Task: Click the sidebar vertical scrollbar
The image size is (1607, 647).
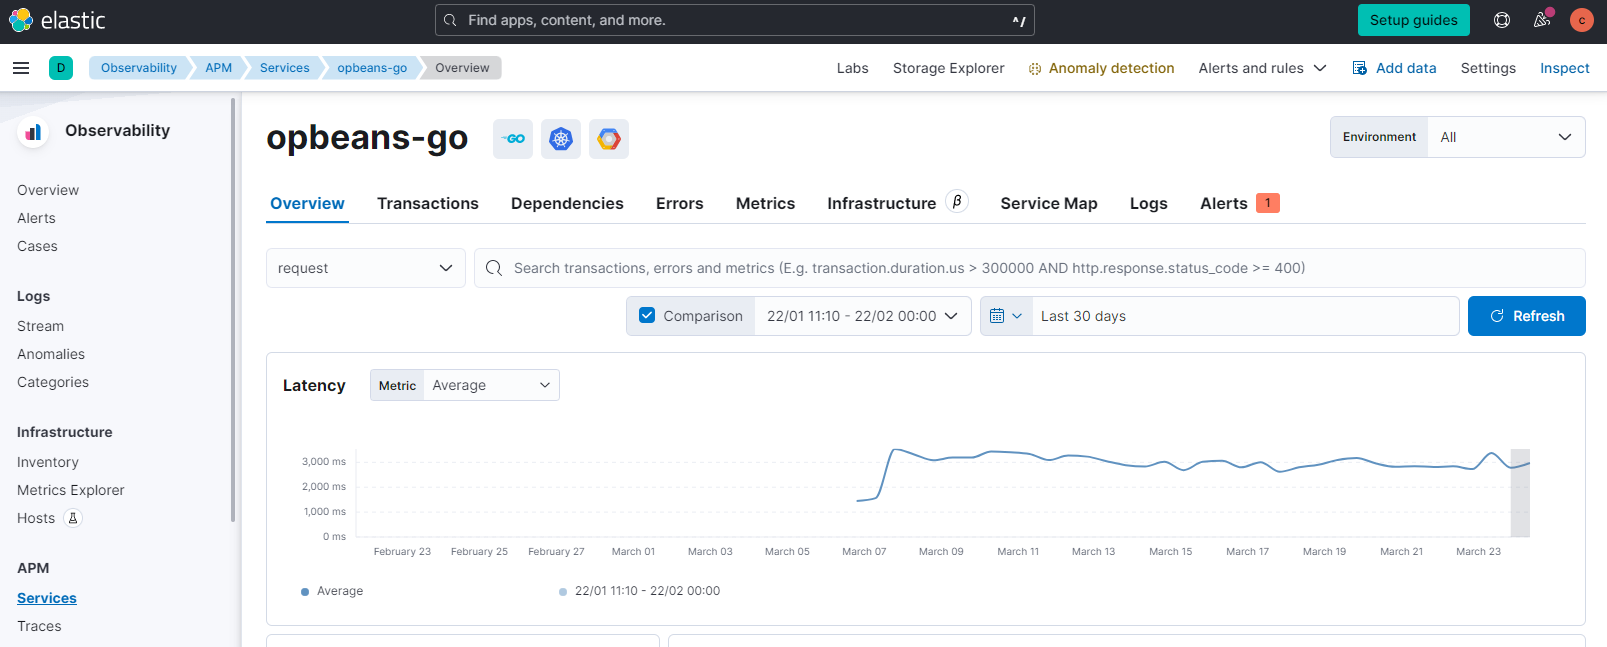Action: click(x=233, y=310)
